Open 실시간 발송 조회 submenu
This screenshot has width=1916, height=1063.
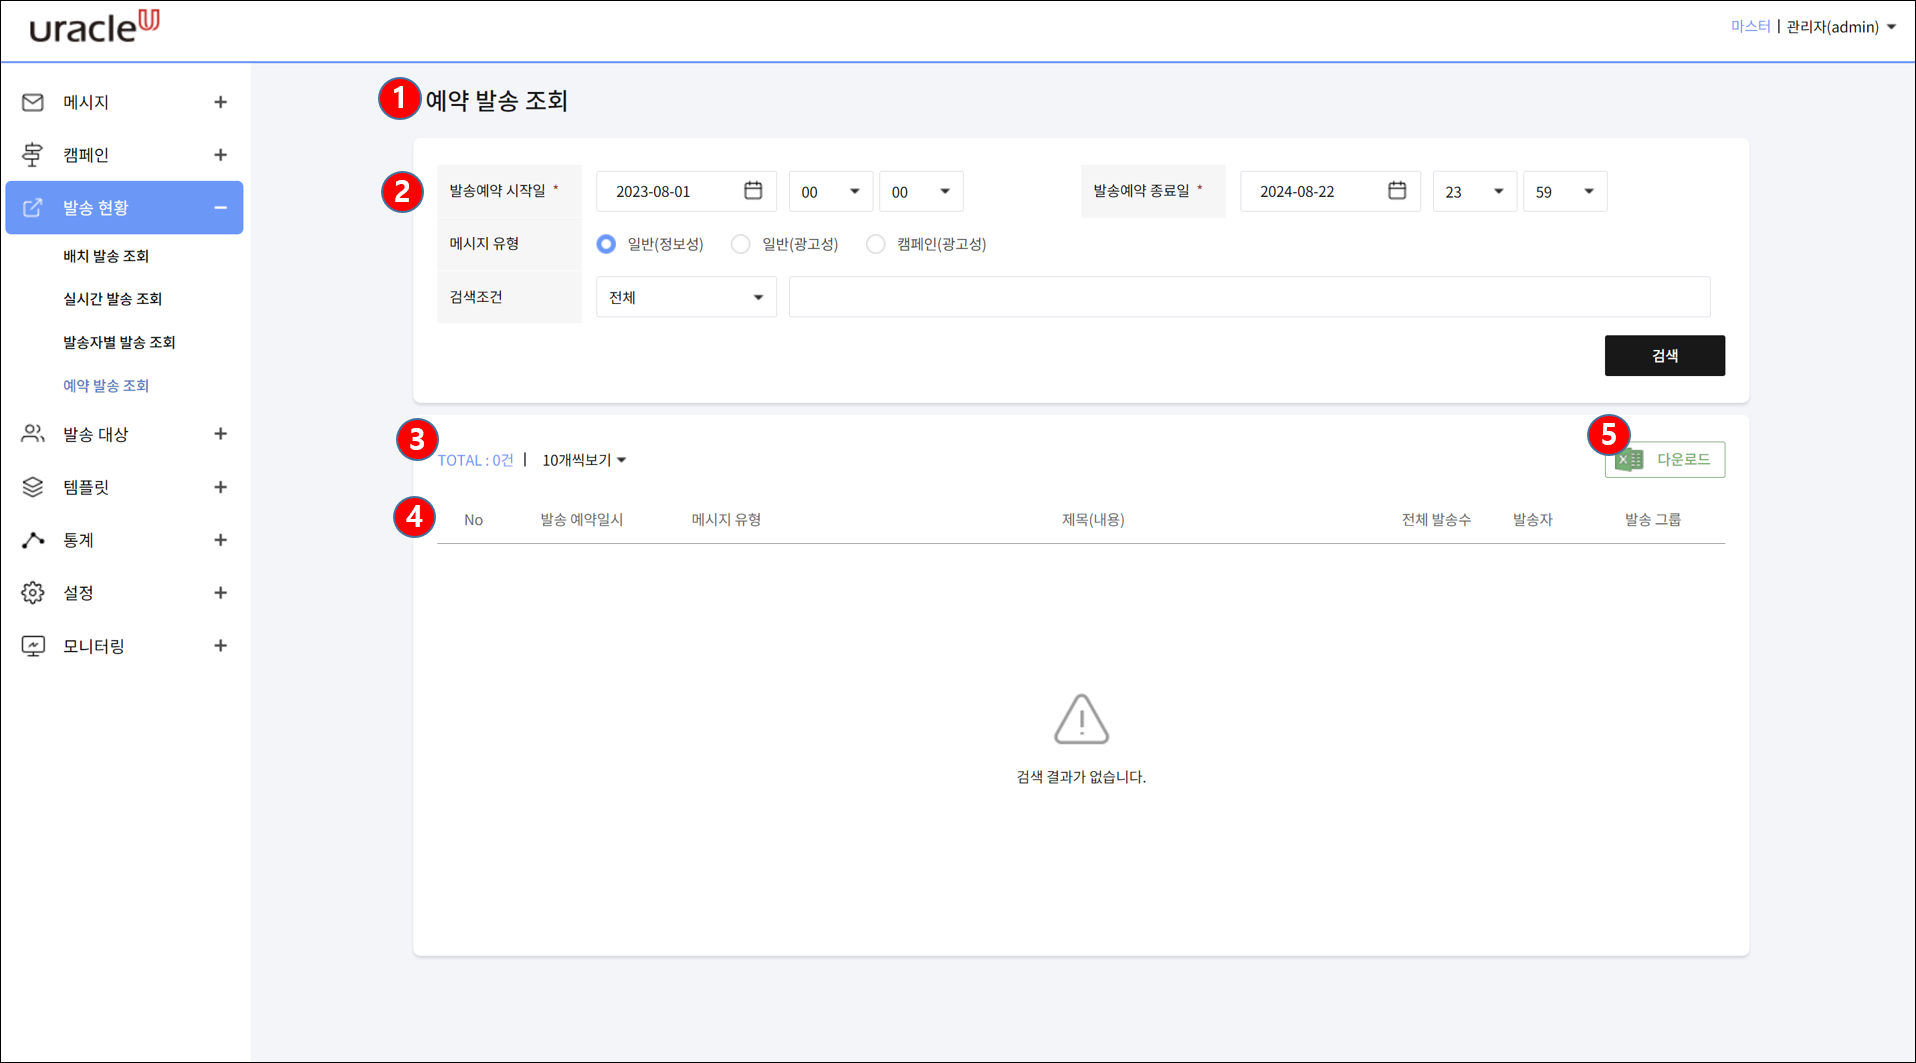point(112,299)
